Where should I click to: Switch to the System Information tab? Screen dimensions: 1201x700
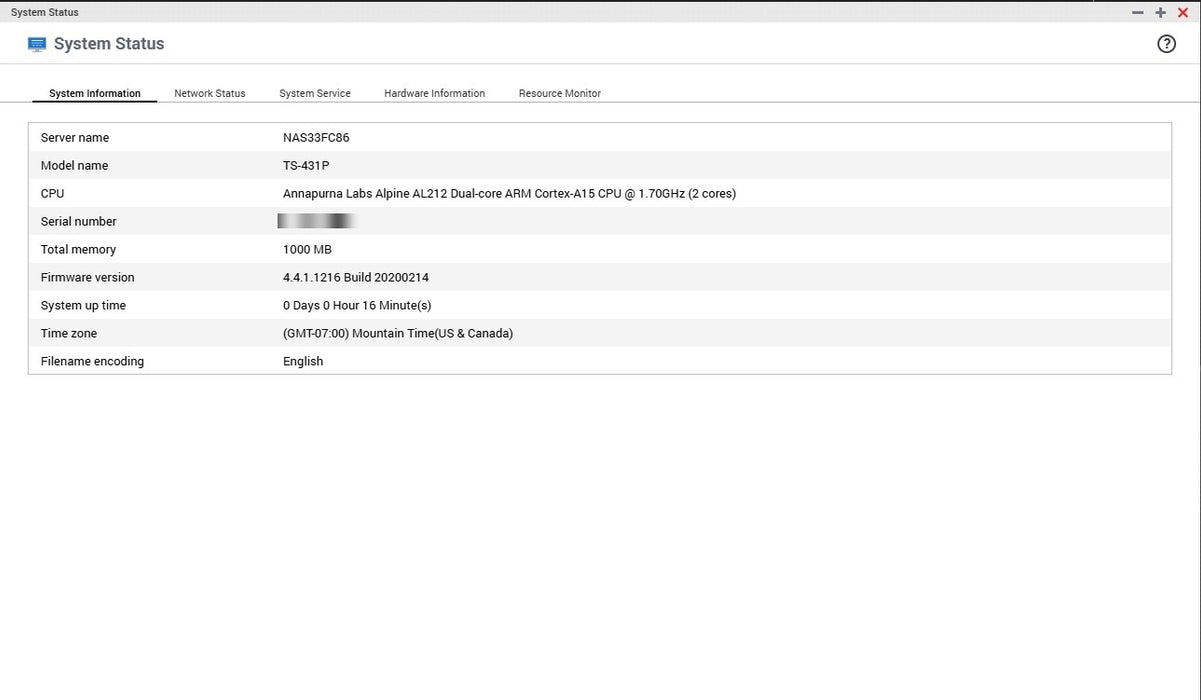[95, 93]
